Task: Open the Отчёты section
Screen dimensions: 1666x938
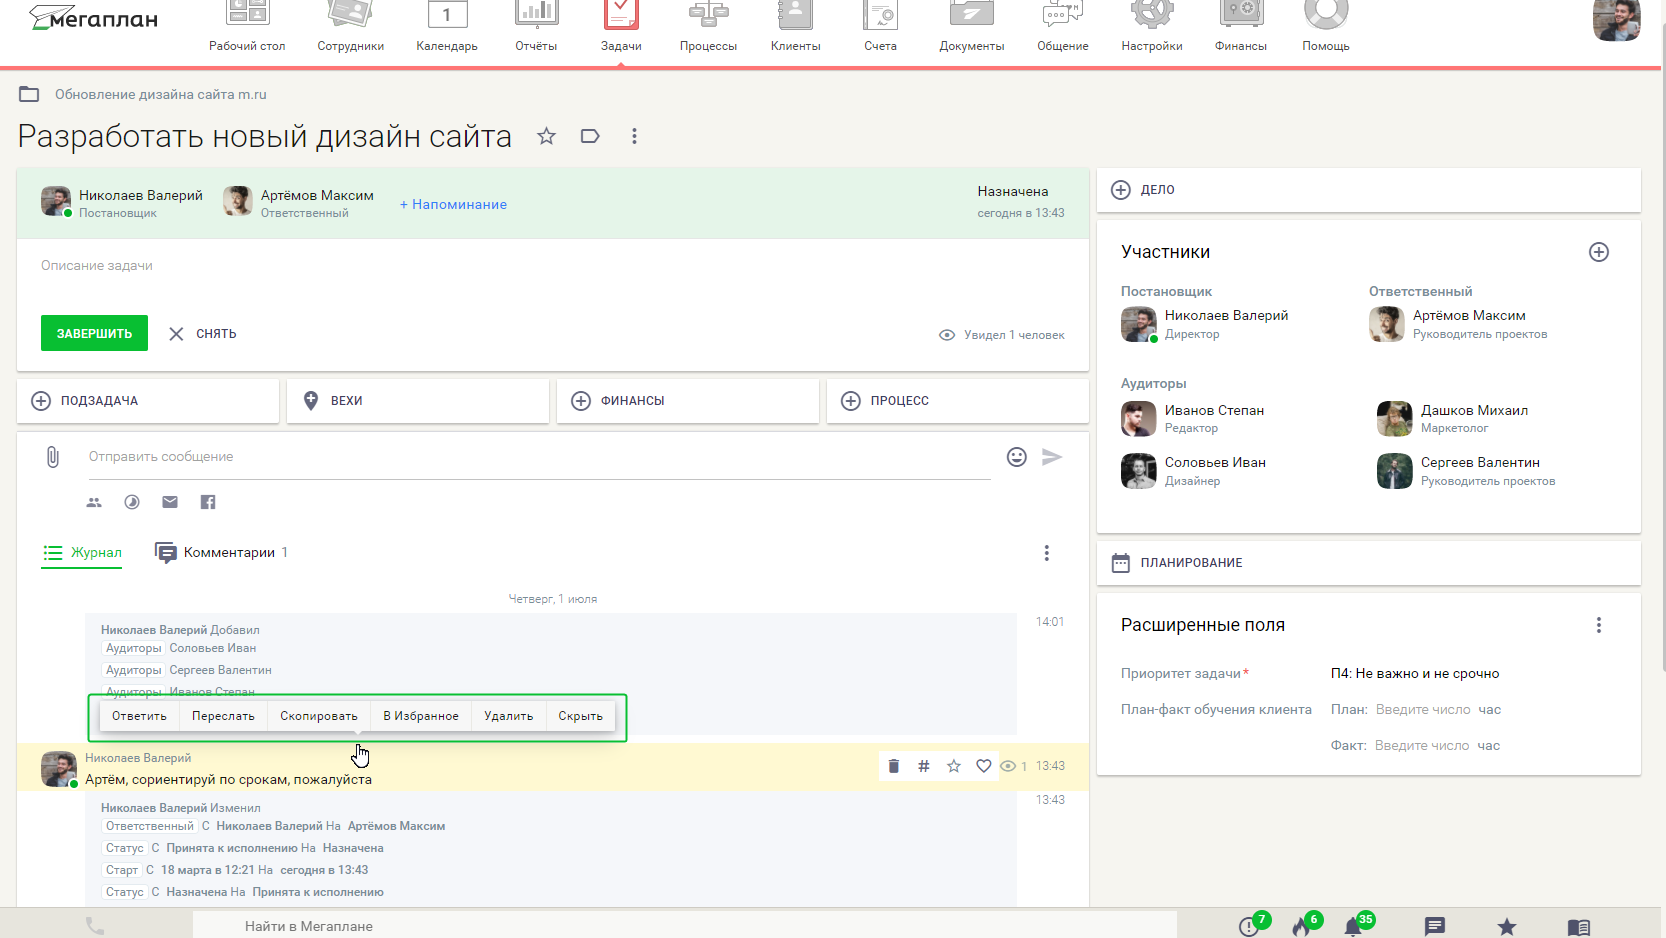Action: (536, 28)
